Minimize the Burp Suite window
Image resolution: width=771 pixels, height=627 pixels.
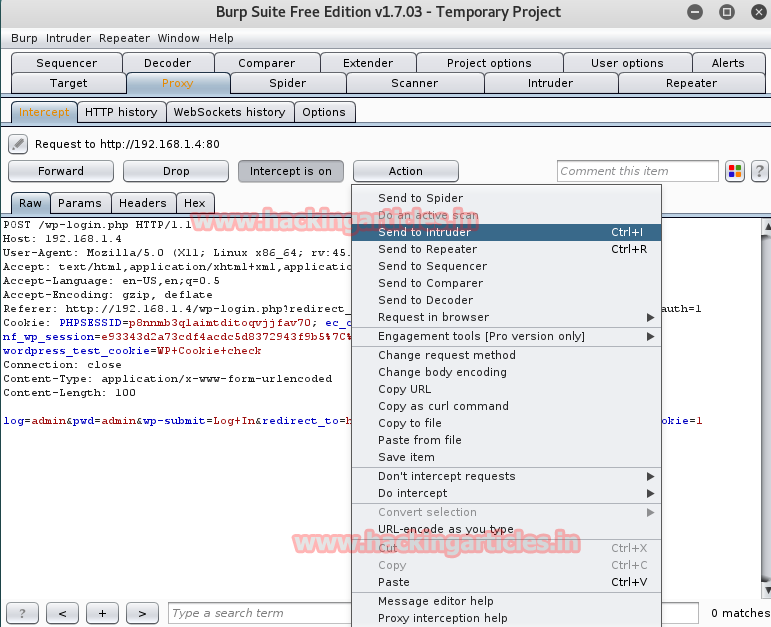click(x=695, y=12)
